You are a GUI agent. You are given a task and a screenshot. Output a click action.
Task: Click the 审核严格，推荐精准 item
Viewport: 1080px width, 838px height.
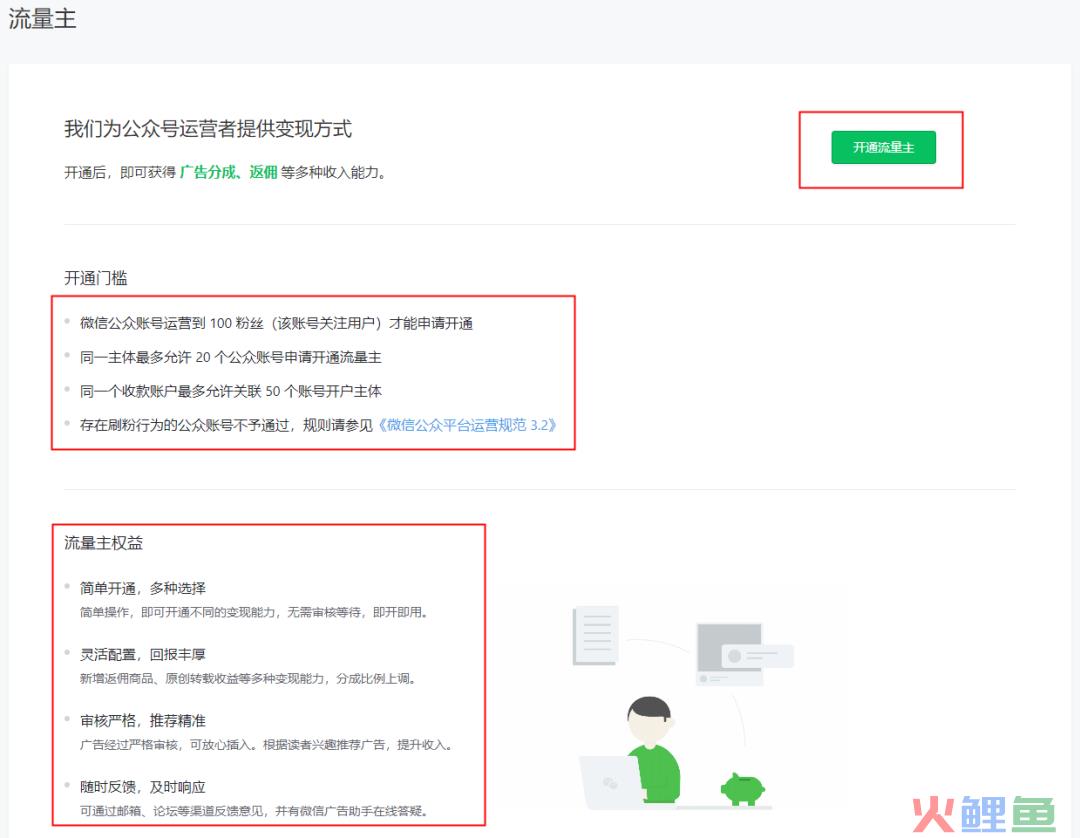143,720
